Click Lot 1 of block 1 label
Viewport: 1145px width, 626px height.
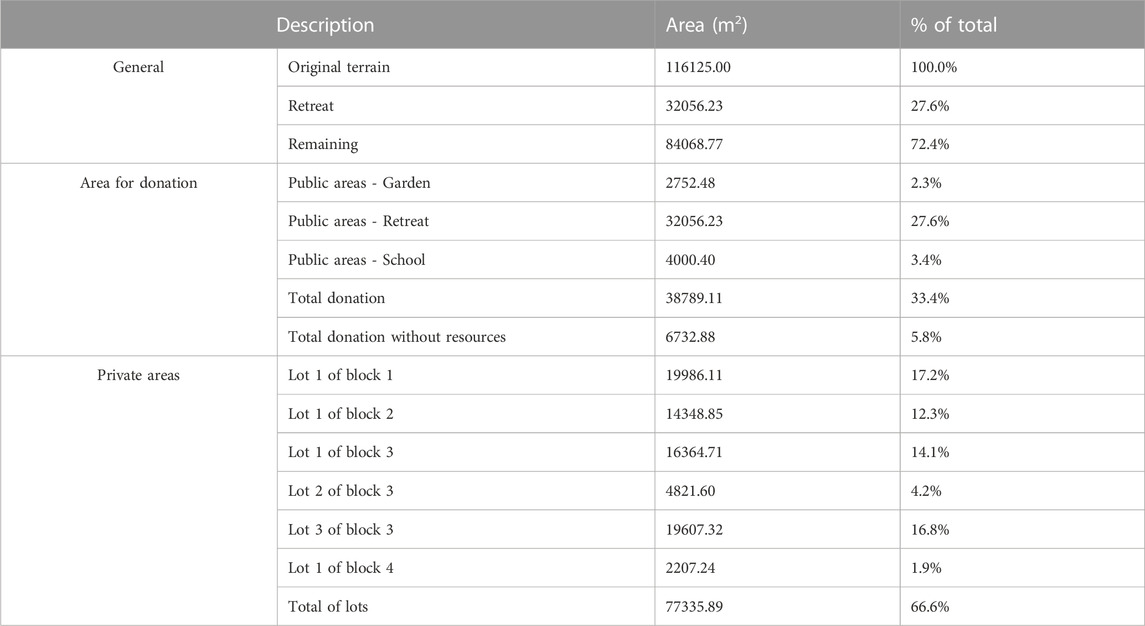pyautogui.click(x=340, y=375)
